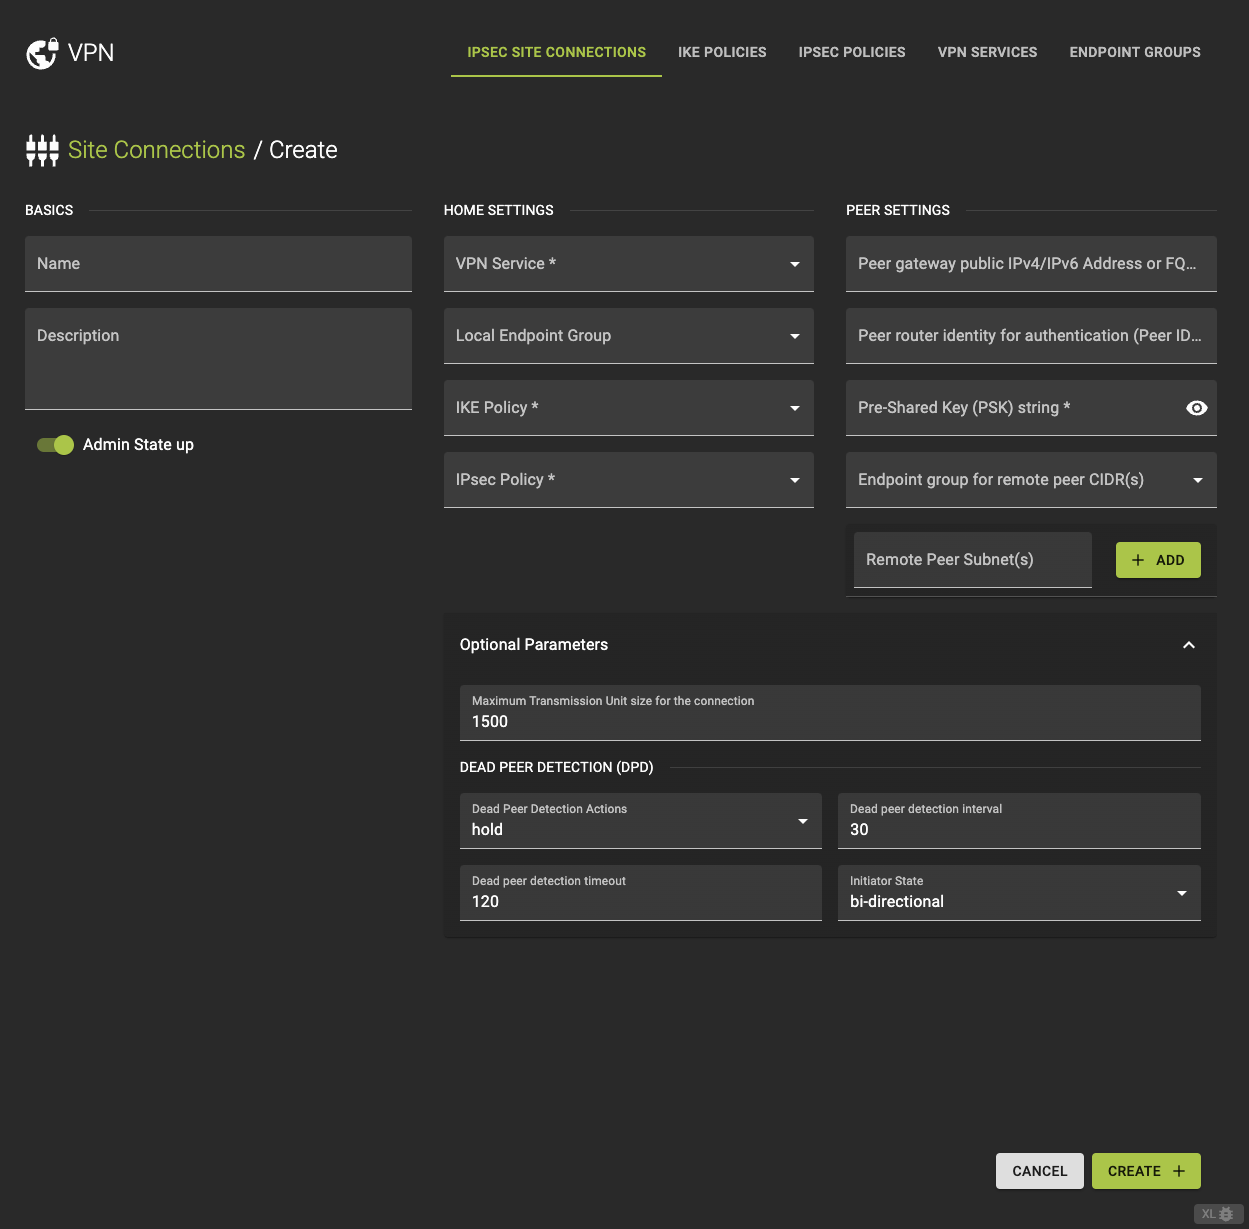This screenshot has width=1249, height=1229.
Task: Click the Maximum Transmission Unit size field
Action: point(830,713)
